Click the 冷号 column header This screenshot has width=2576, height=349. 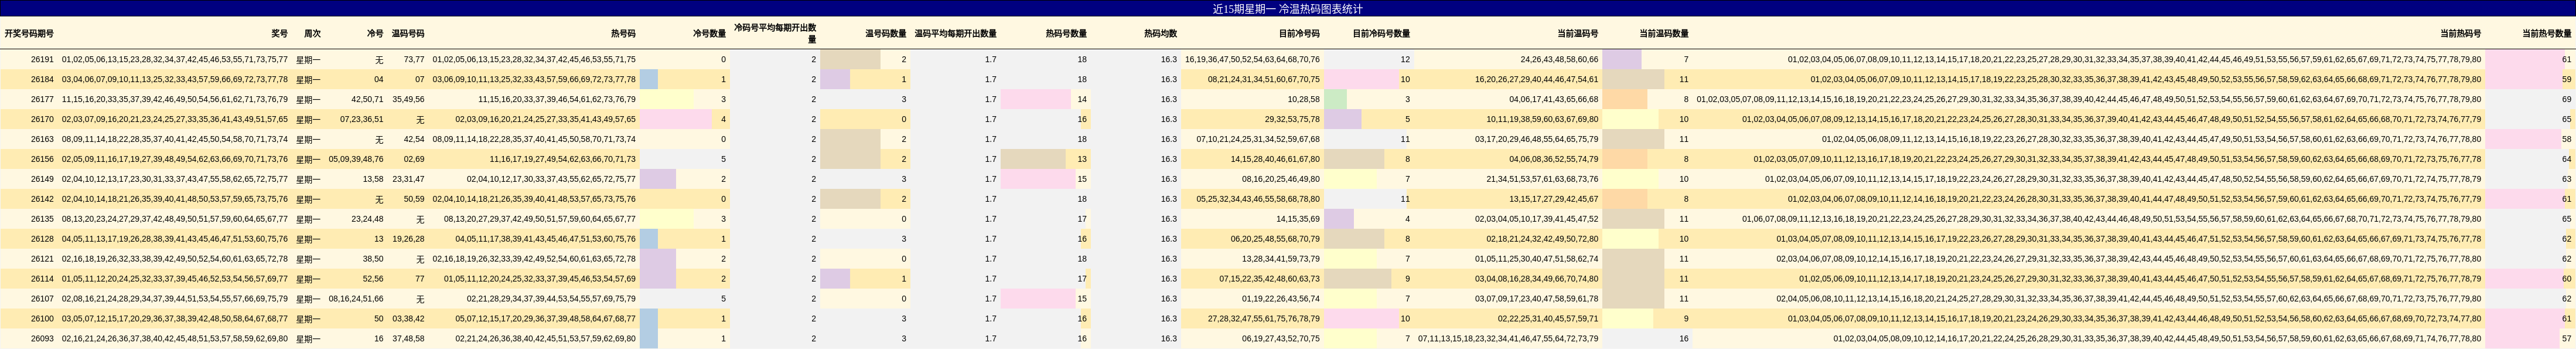pos(375,33)
